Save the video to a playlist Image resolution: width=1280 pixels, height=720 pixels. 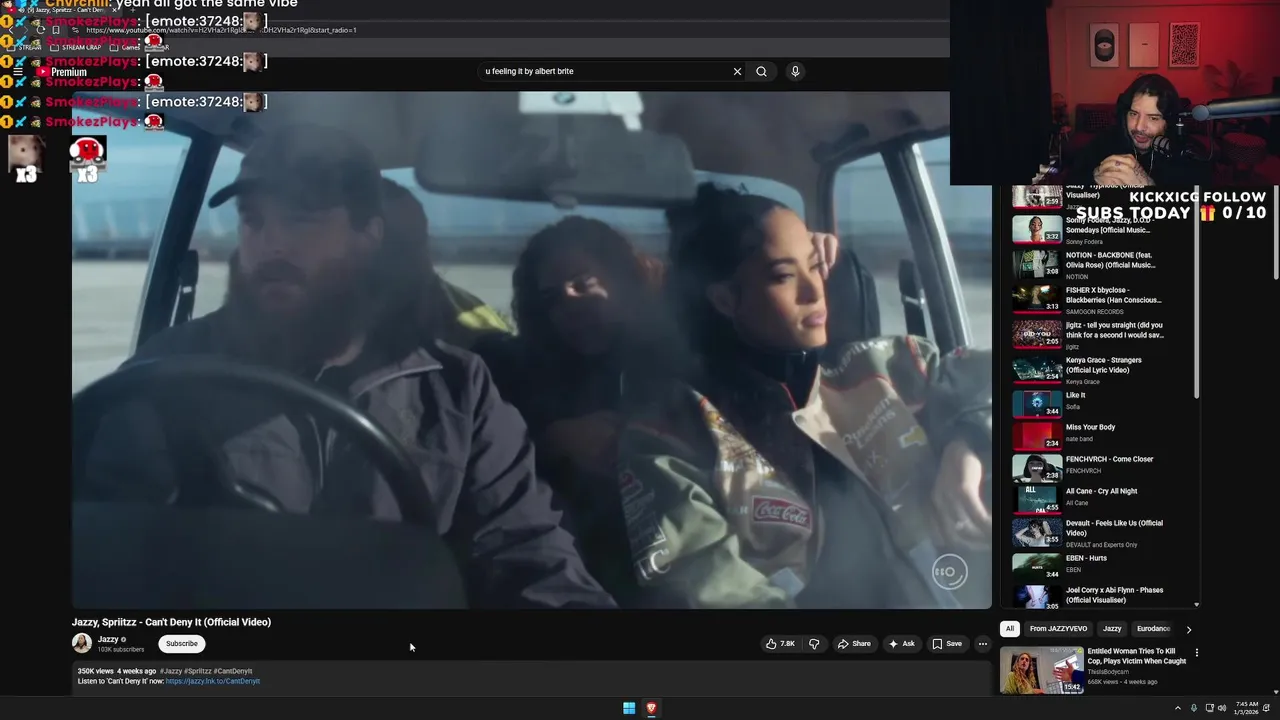point(947,644)
